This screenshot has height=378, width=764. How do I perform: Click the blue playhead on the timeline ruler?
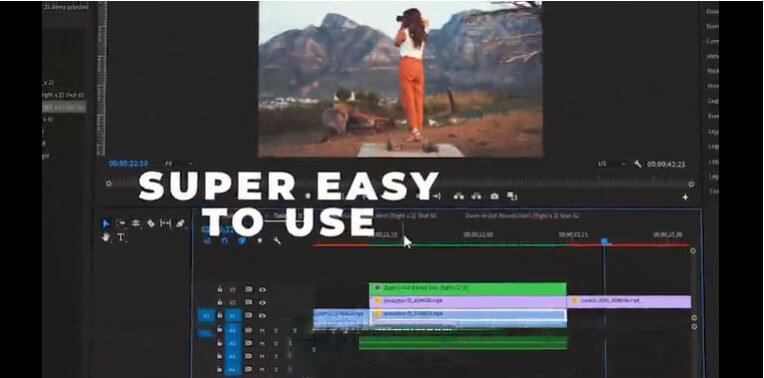(x=604, y=241)
